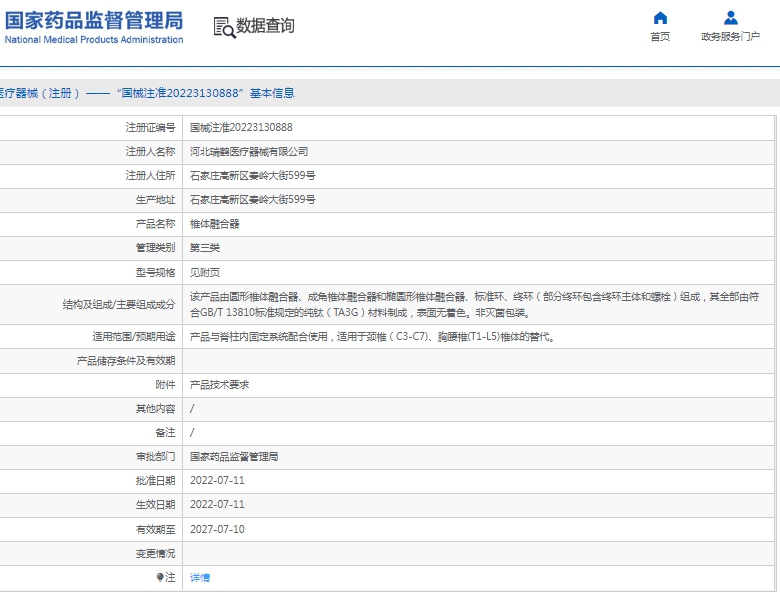Click National Medical Products Administration text
Screen dimensions: 780x599
[x=94, y=39]
